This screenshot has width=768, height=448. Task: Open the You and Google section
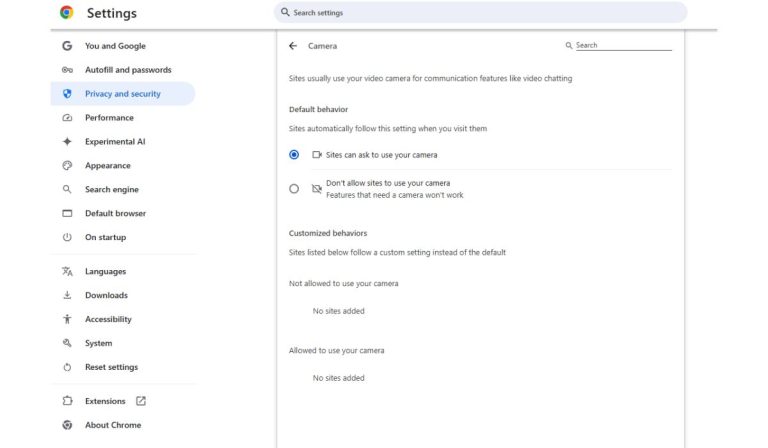pyautogui.click(x=115, y=46)
